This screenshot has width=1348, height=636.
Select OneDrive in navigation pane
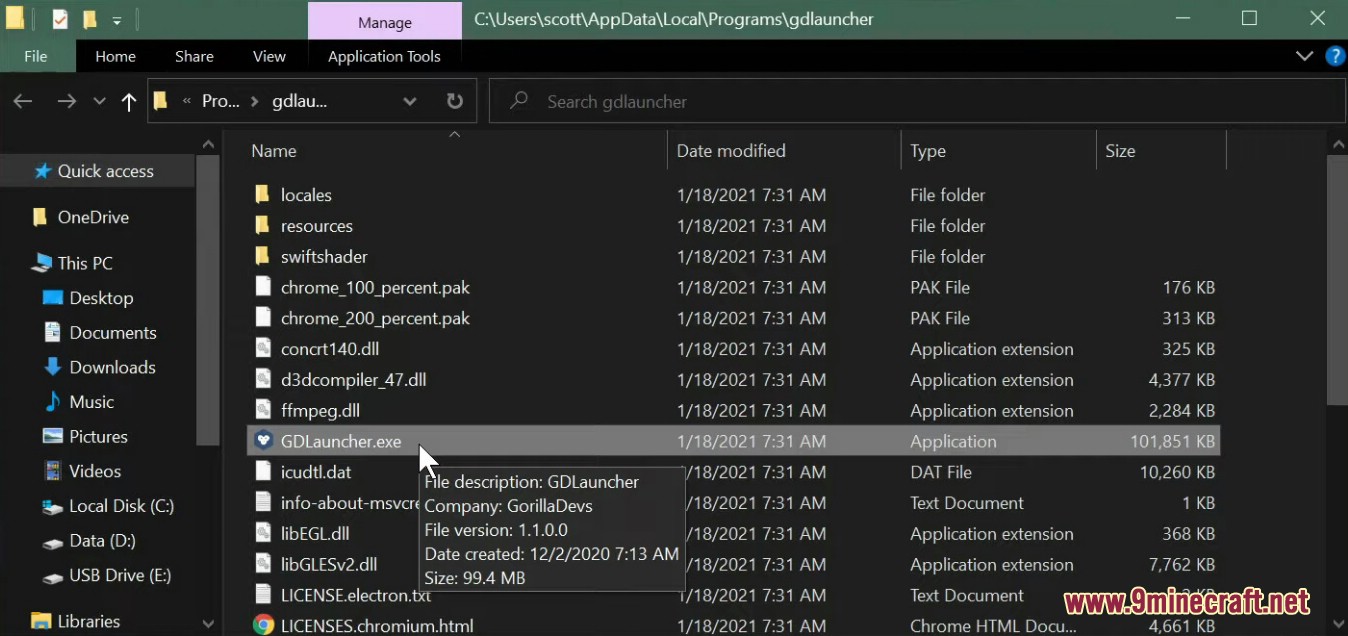93,217
